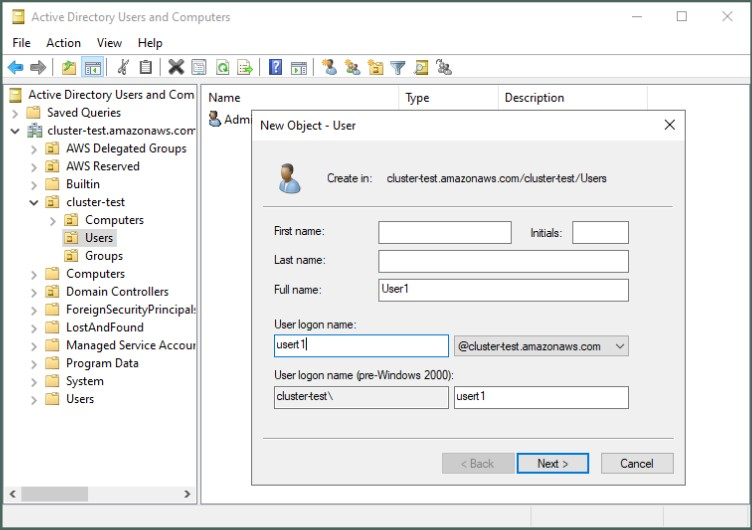Click the Cancel button
The height and width of the screenshot is (530, 752).
[x=636, y=463]
